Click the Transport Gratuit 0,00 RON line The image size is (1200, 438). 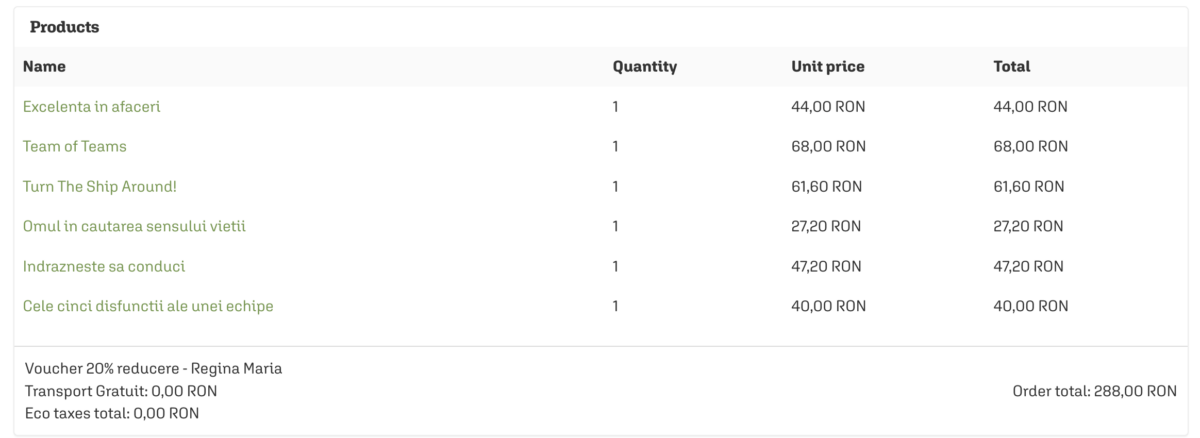click(121, 390)
